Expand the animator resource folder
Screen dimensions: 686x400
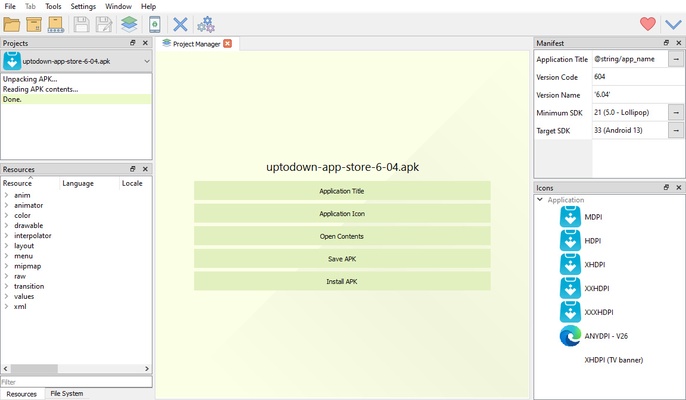click(7, 205)
